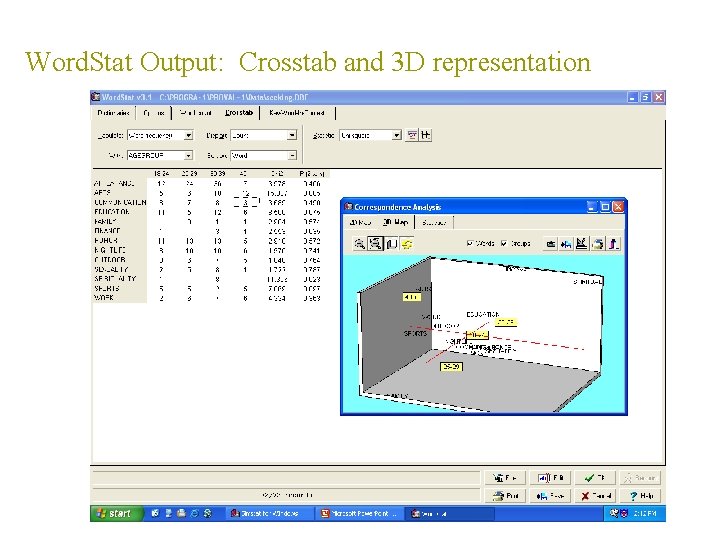720x540 pixels.
Task: Click the 3D walls icon in Correspondence Analysis
Action: 391,243
